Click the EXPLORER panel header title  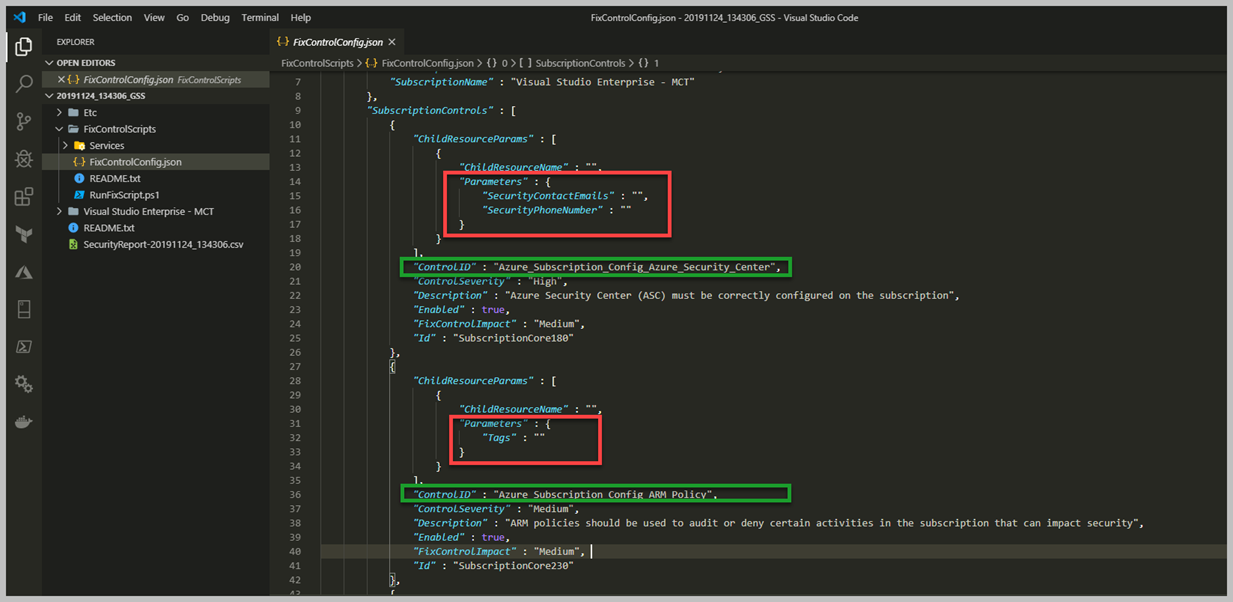pyautogui.click(x=76, y=42)
